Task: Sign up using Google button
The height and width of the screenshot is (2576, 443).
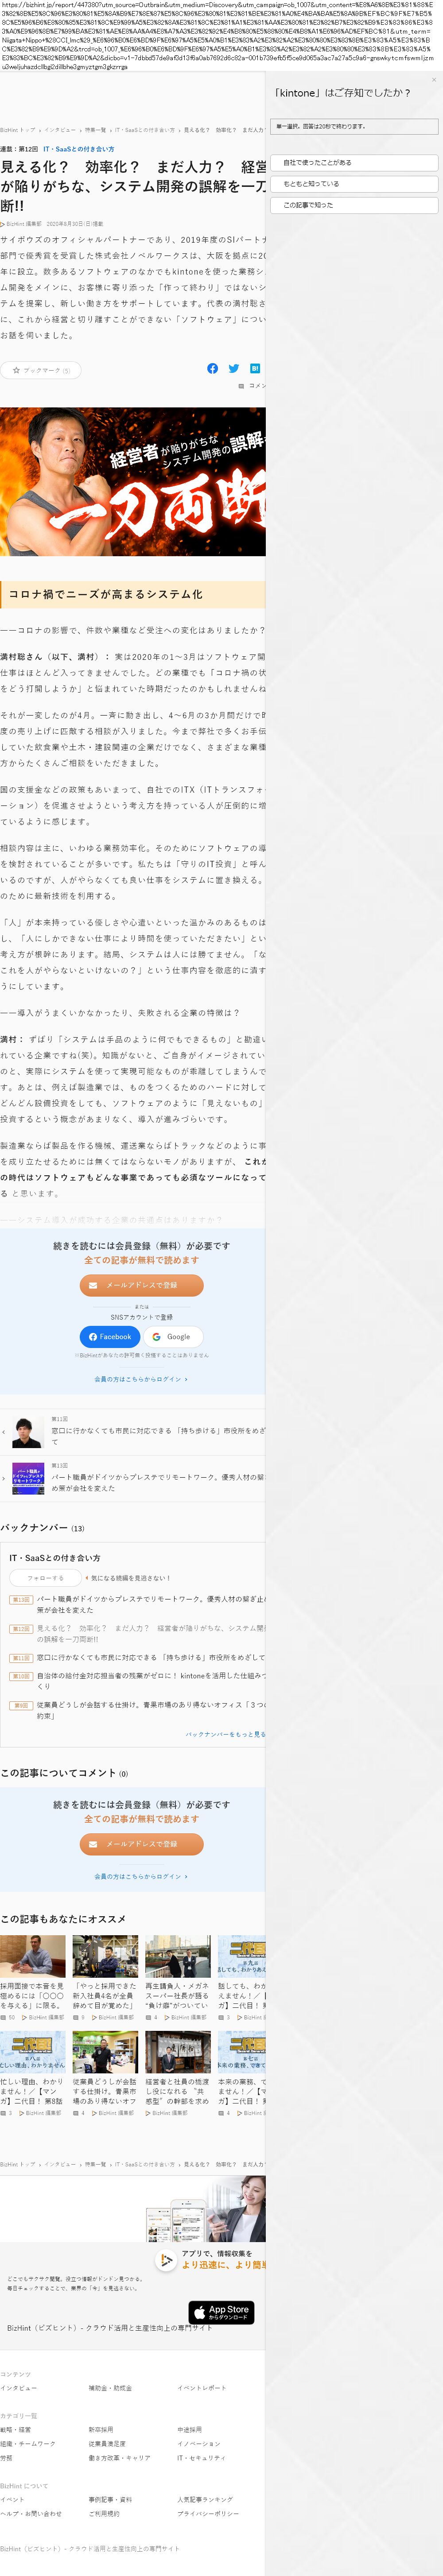Action: pyautogui.click(x=172, y=1336)
